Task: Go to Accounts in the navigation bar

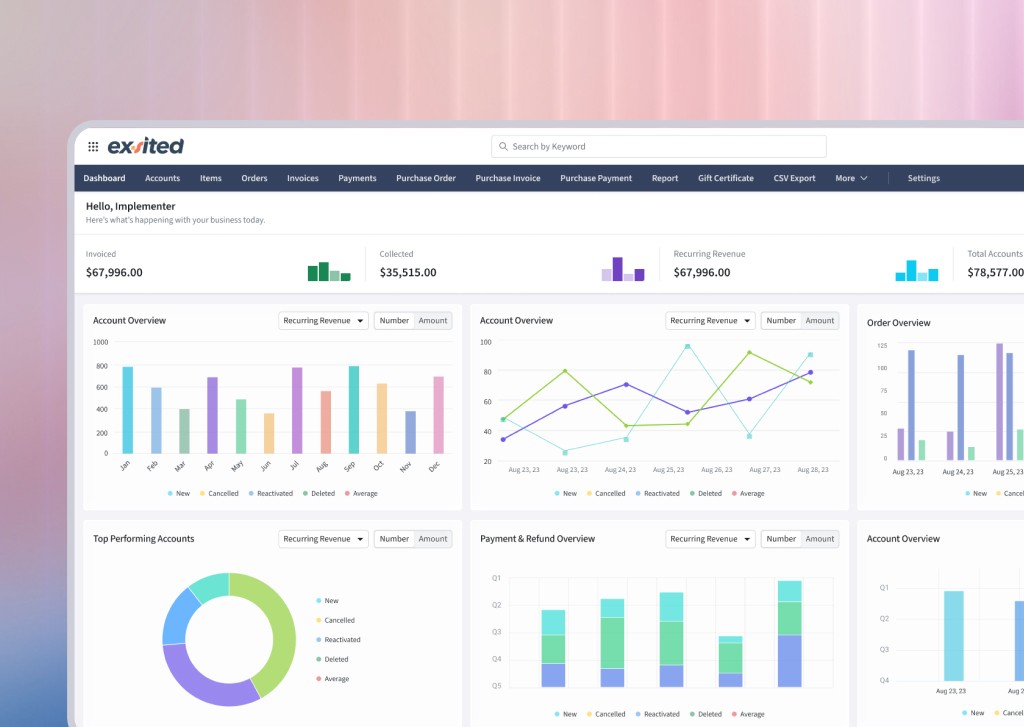Action: pos(162,178)
